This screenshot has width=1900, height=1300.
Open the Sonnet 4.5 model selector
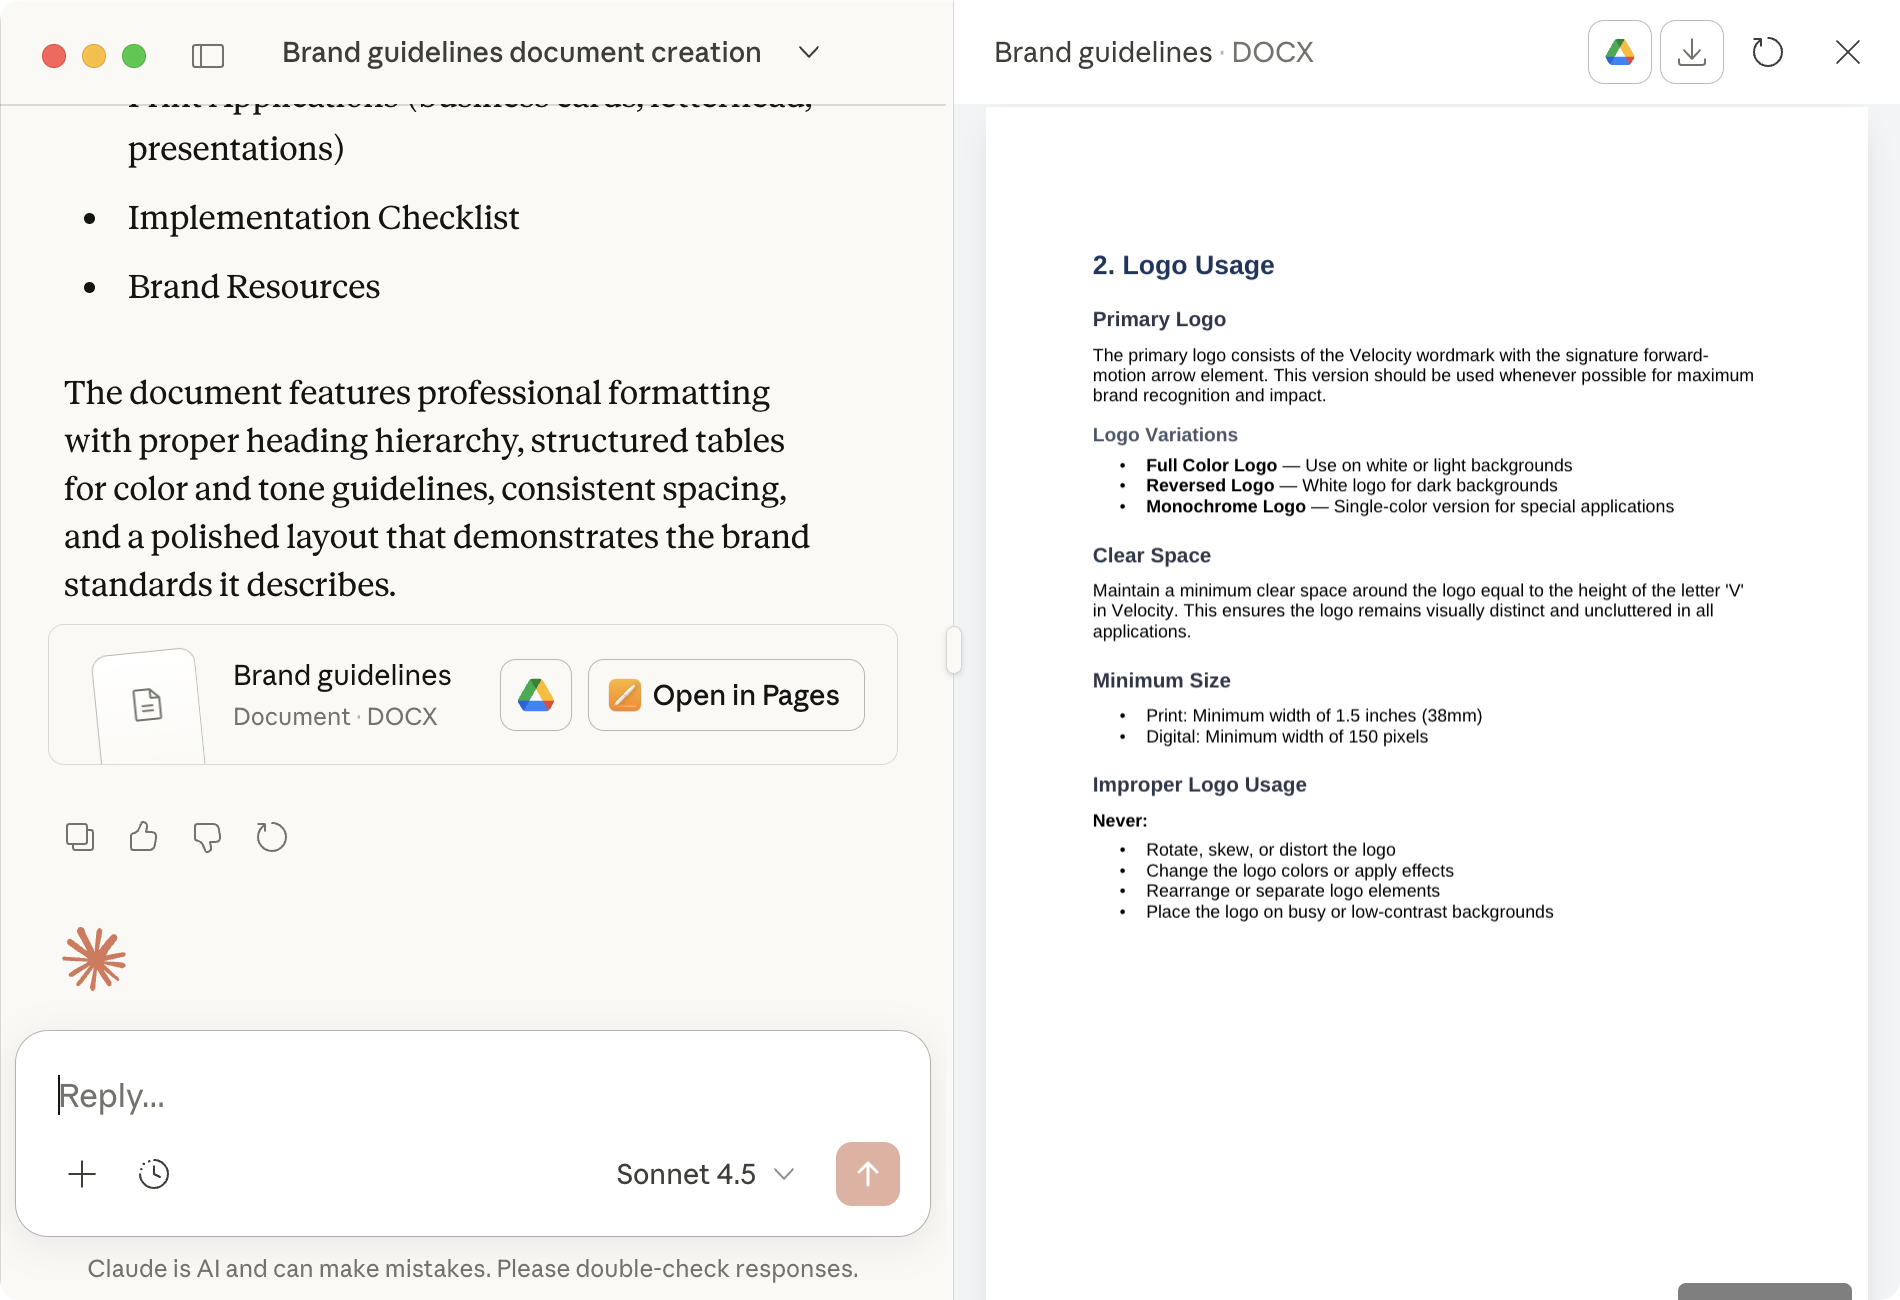[701, 1174]
